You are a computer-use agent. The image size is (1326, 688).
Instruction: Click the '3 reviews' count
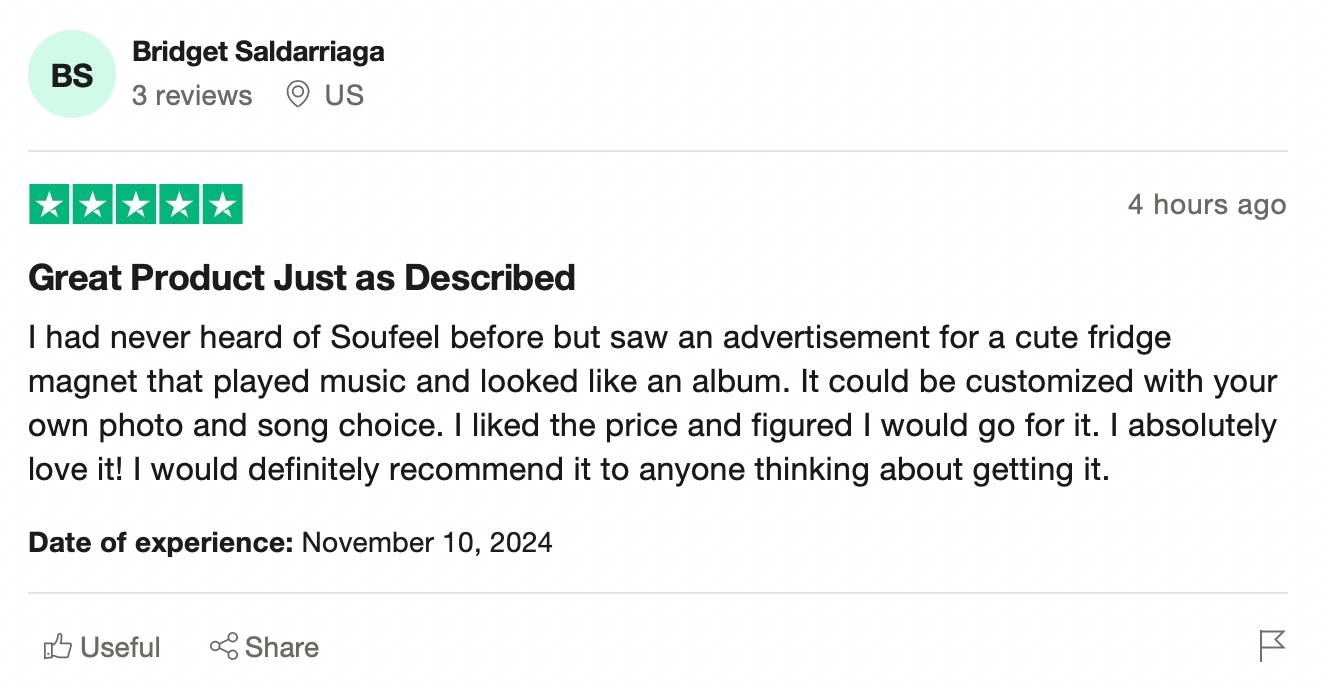[x=192, y=96]
